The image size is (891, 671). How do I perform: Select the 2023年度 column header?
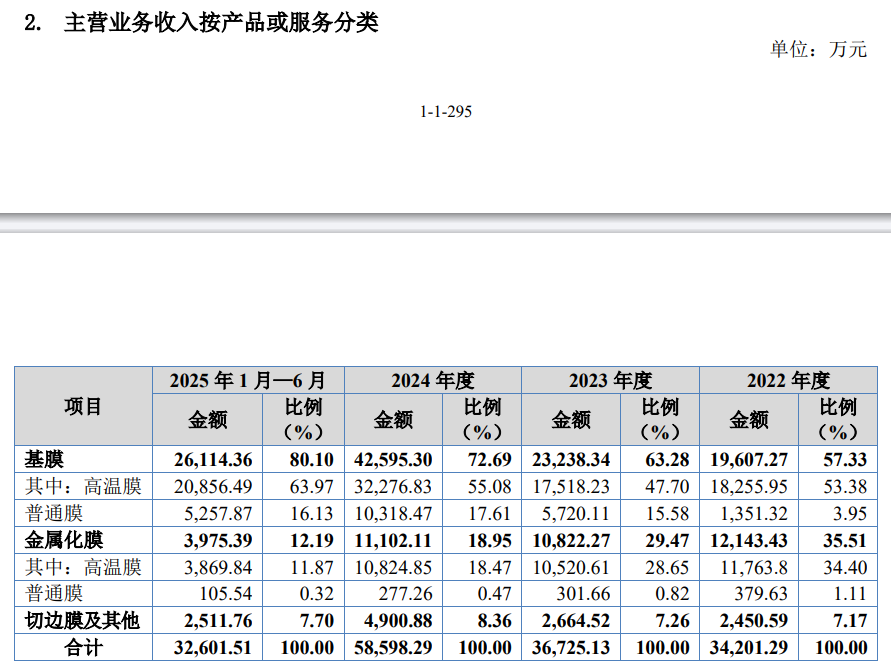tap(608, 380)
